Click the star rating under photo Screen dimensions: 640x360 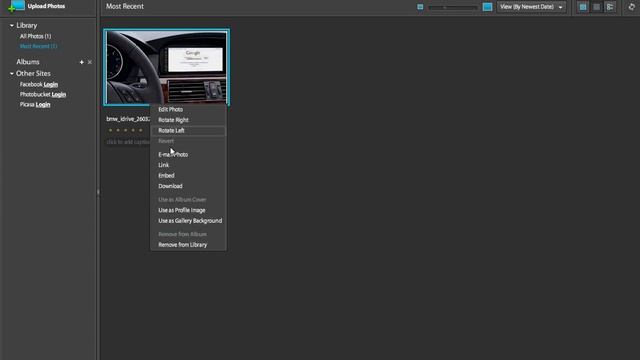(x=125, y=130)
